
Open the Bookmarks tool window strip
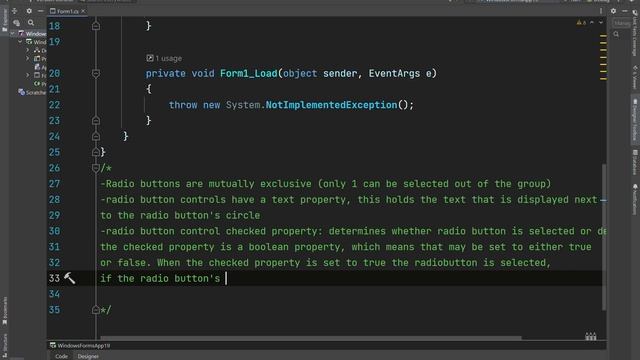5,311
